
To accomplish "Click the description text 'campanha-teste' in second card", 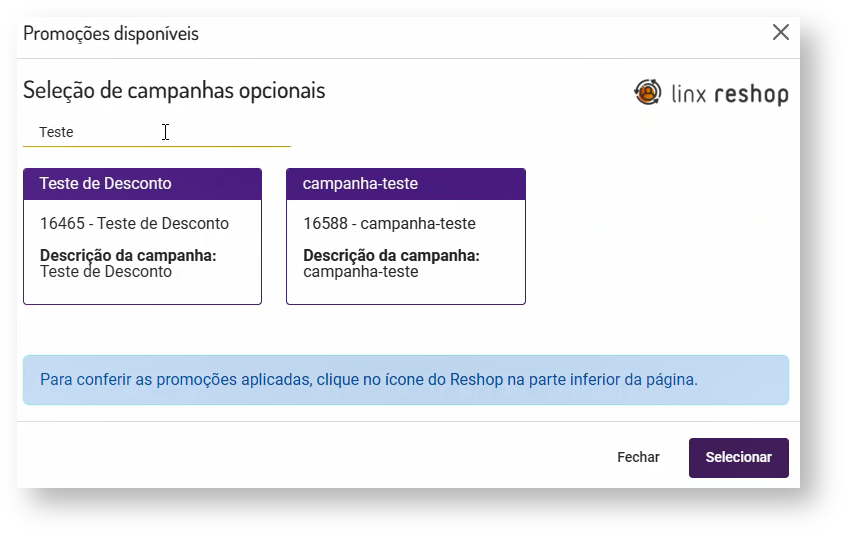I will [x=361, y=272].
